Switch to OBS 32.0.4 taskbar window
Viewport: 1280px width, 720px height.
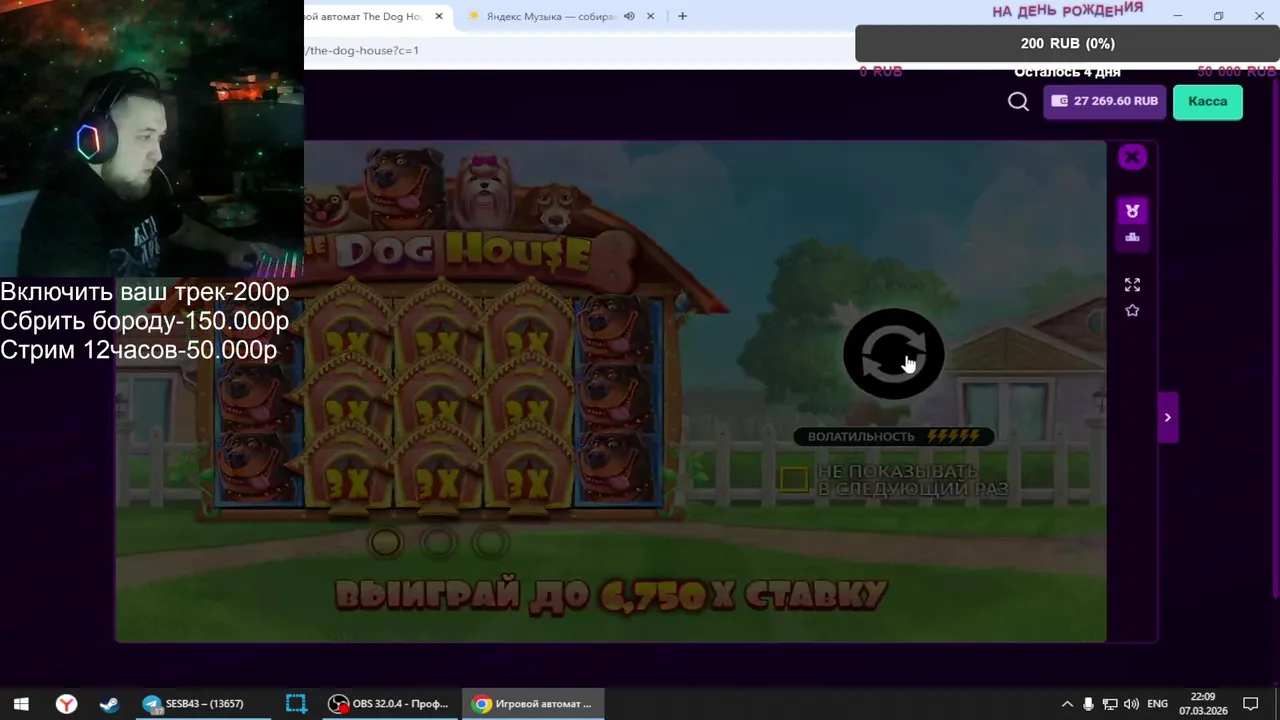point(390,704)
